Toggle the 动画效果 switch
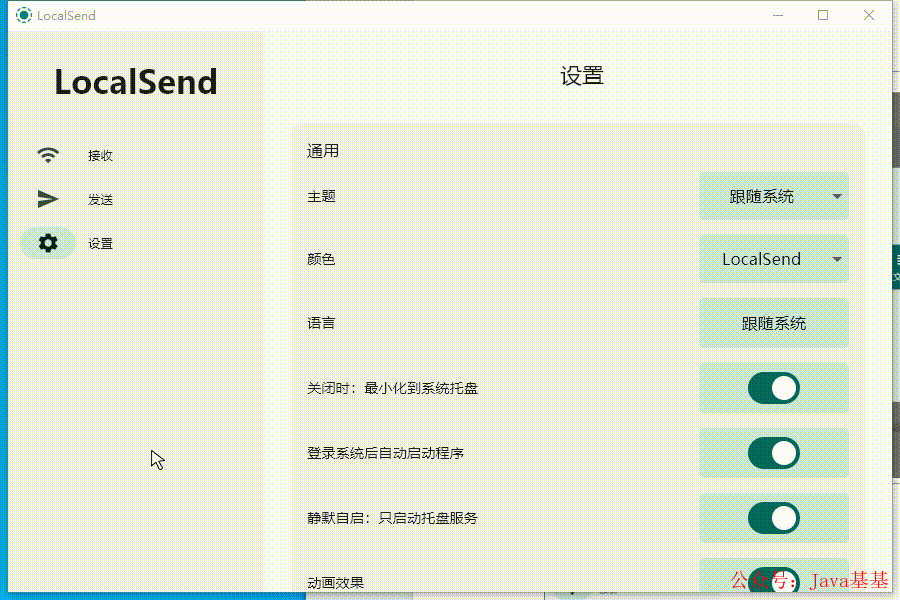The image size is (900, 600). (773, 580)
